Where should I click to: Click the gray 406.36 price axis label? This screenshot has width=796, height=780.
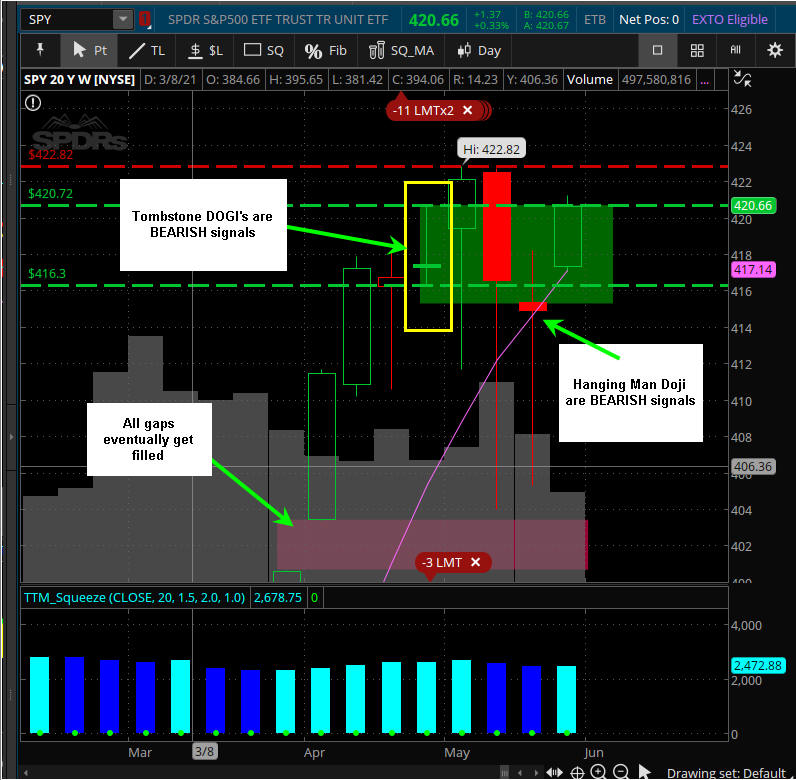pos(753,466)
